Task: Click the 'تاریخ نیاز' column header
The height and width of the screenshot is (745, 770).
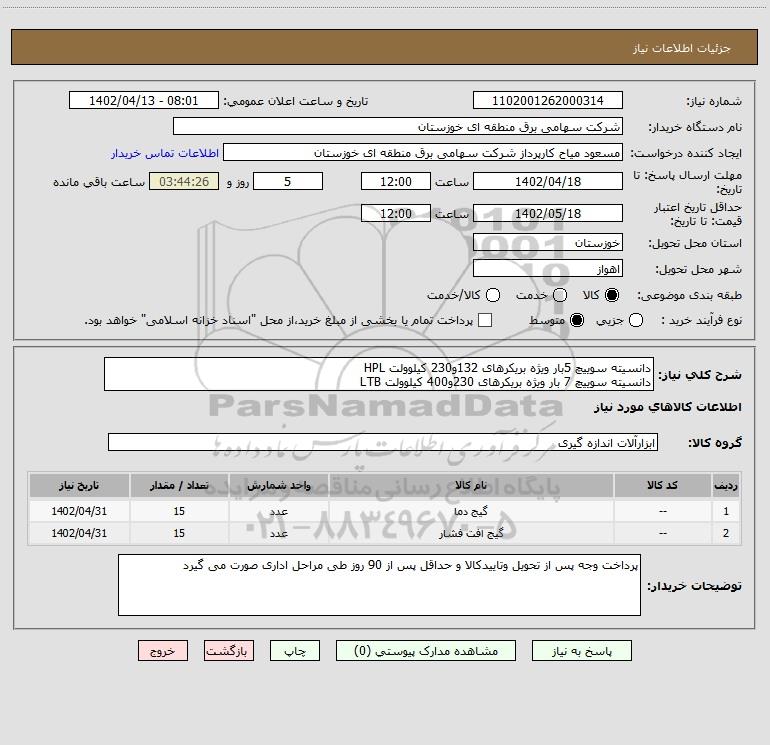Action: 79,485
